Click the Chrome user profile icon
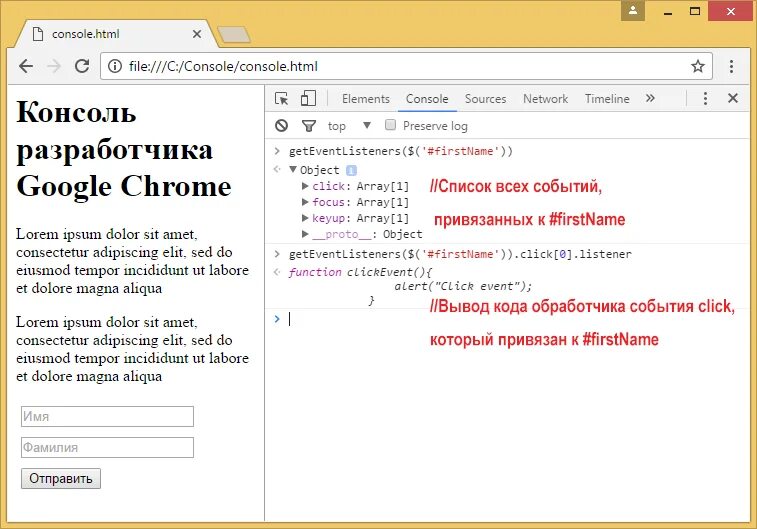The height and width of the screenshot is (529, 757). (633, 11)
